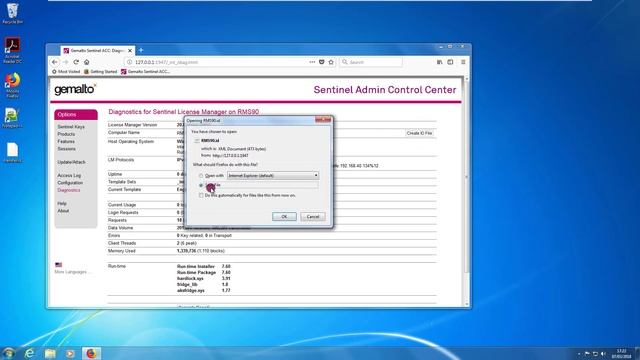Open Getting Started bookmark
640x360 pixels.
[100, 72]
